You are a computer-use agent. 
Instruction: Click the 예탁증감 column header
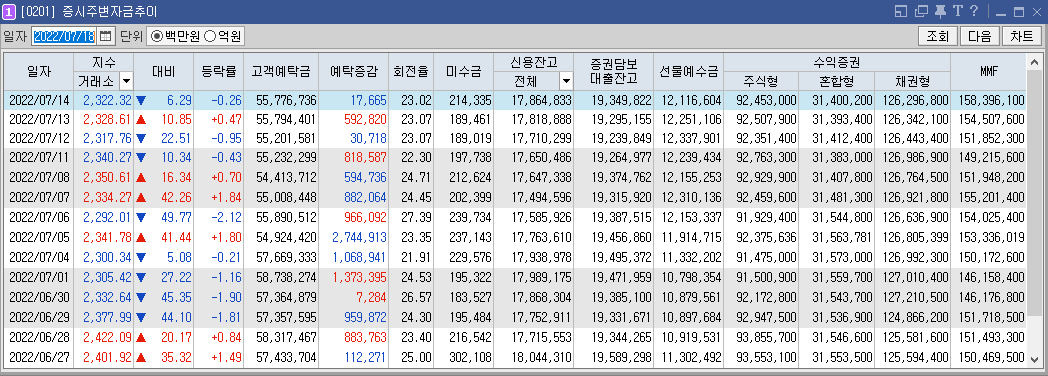354,72
